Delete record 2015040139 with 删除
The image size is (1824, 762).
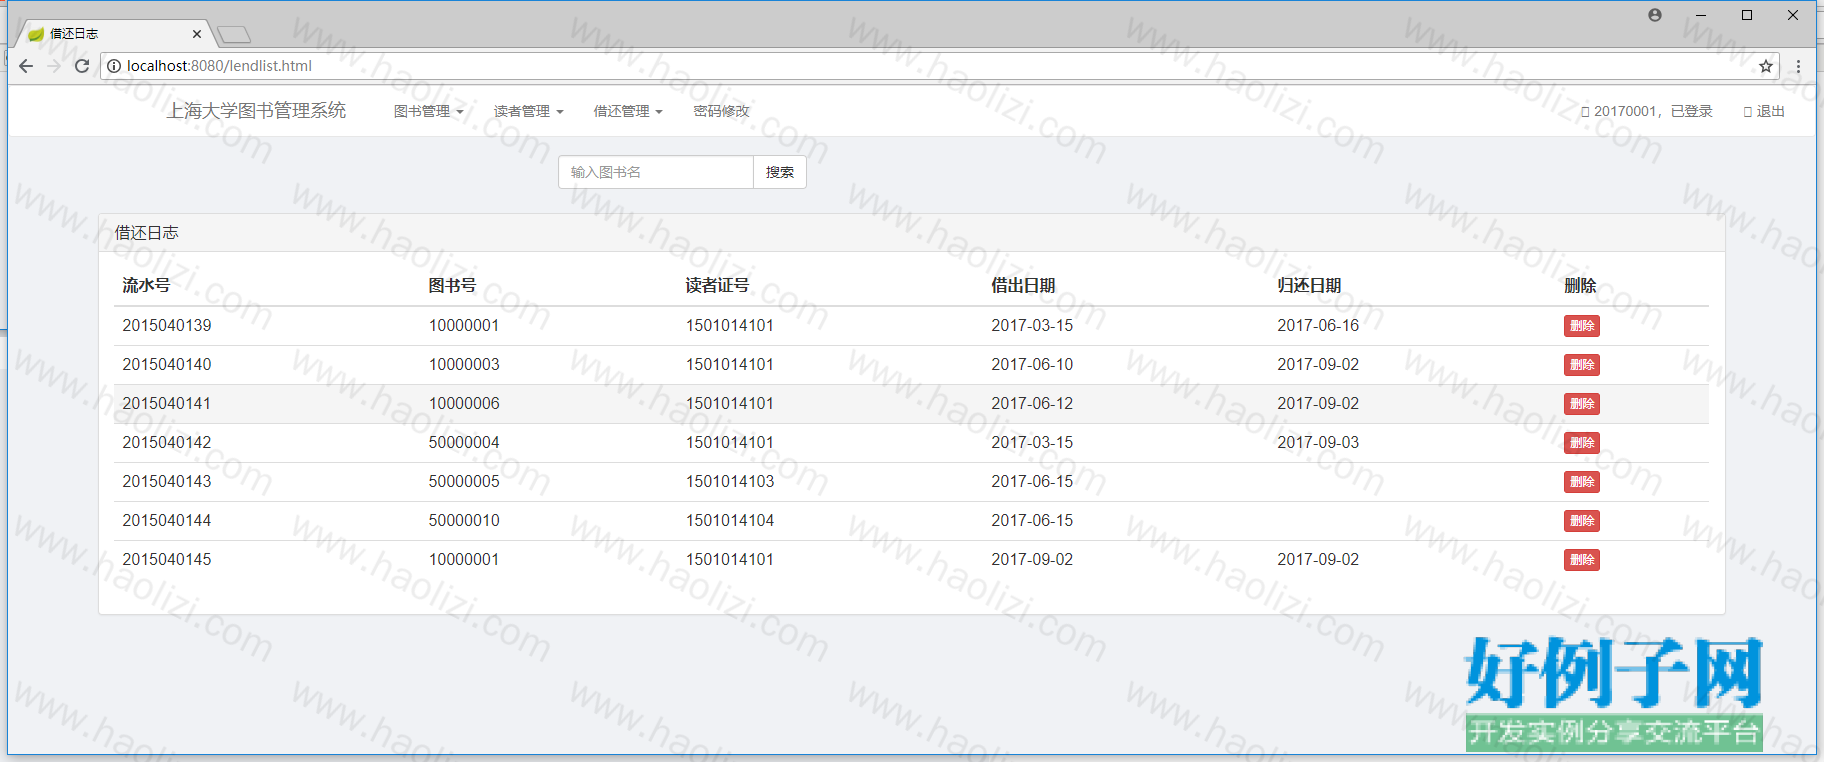1581,326
